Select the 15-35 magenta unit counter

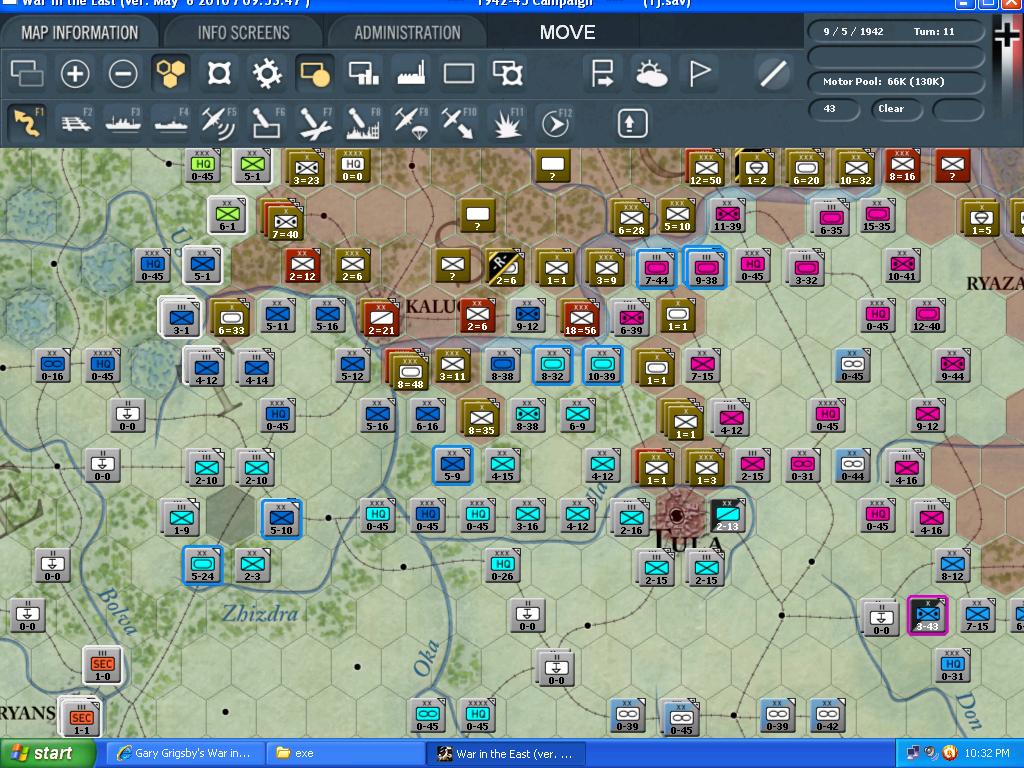click(x=877, y=217)
